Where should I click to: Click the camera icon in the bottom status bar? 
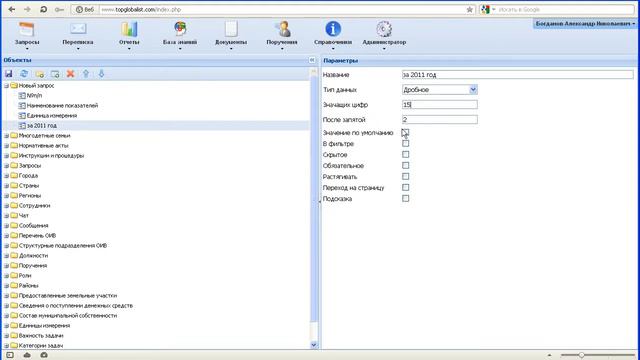point(44,355)
